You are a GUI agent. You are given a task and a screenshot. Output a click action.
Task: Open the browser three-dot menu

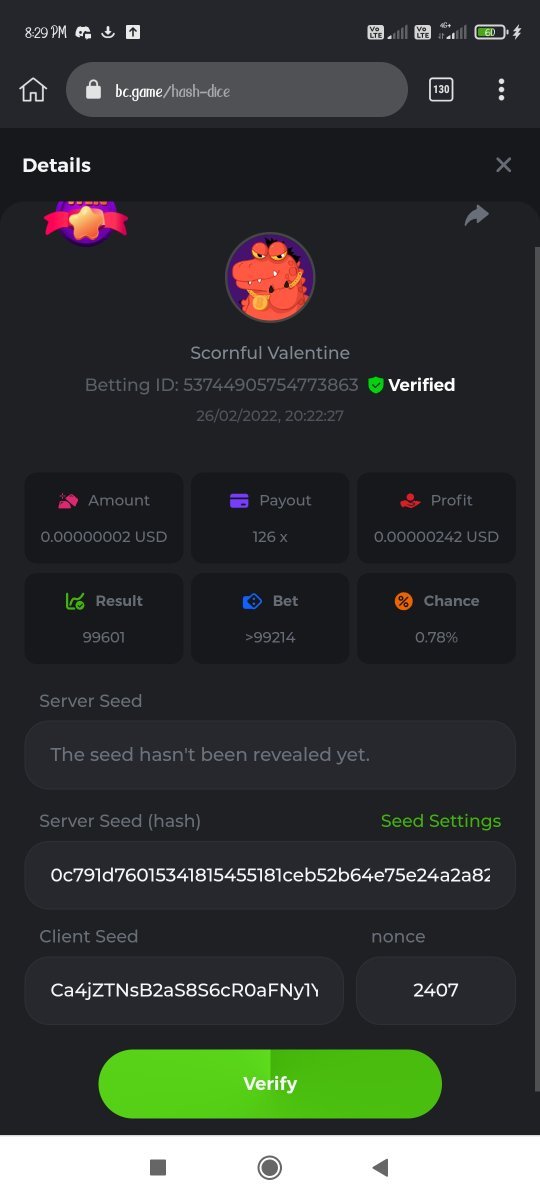[x=501, y=90]
